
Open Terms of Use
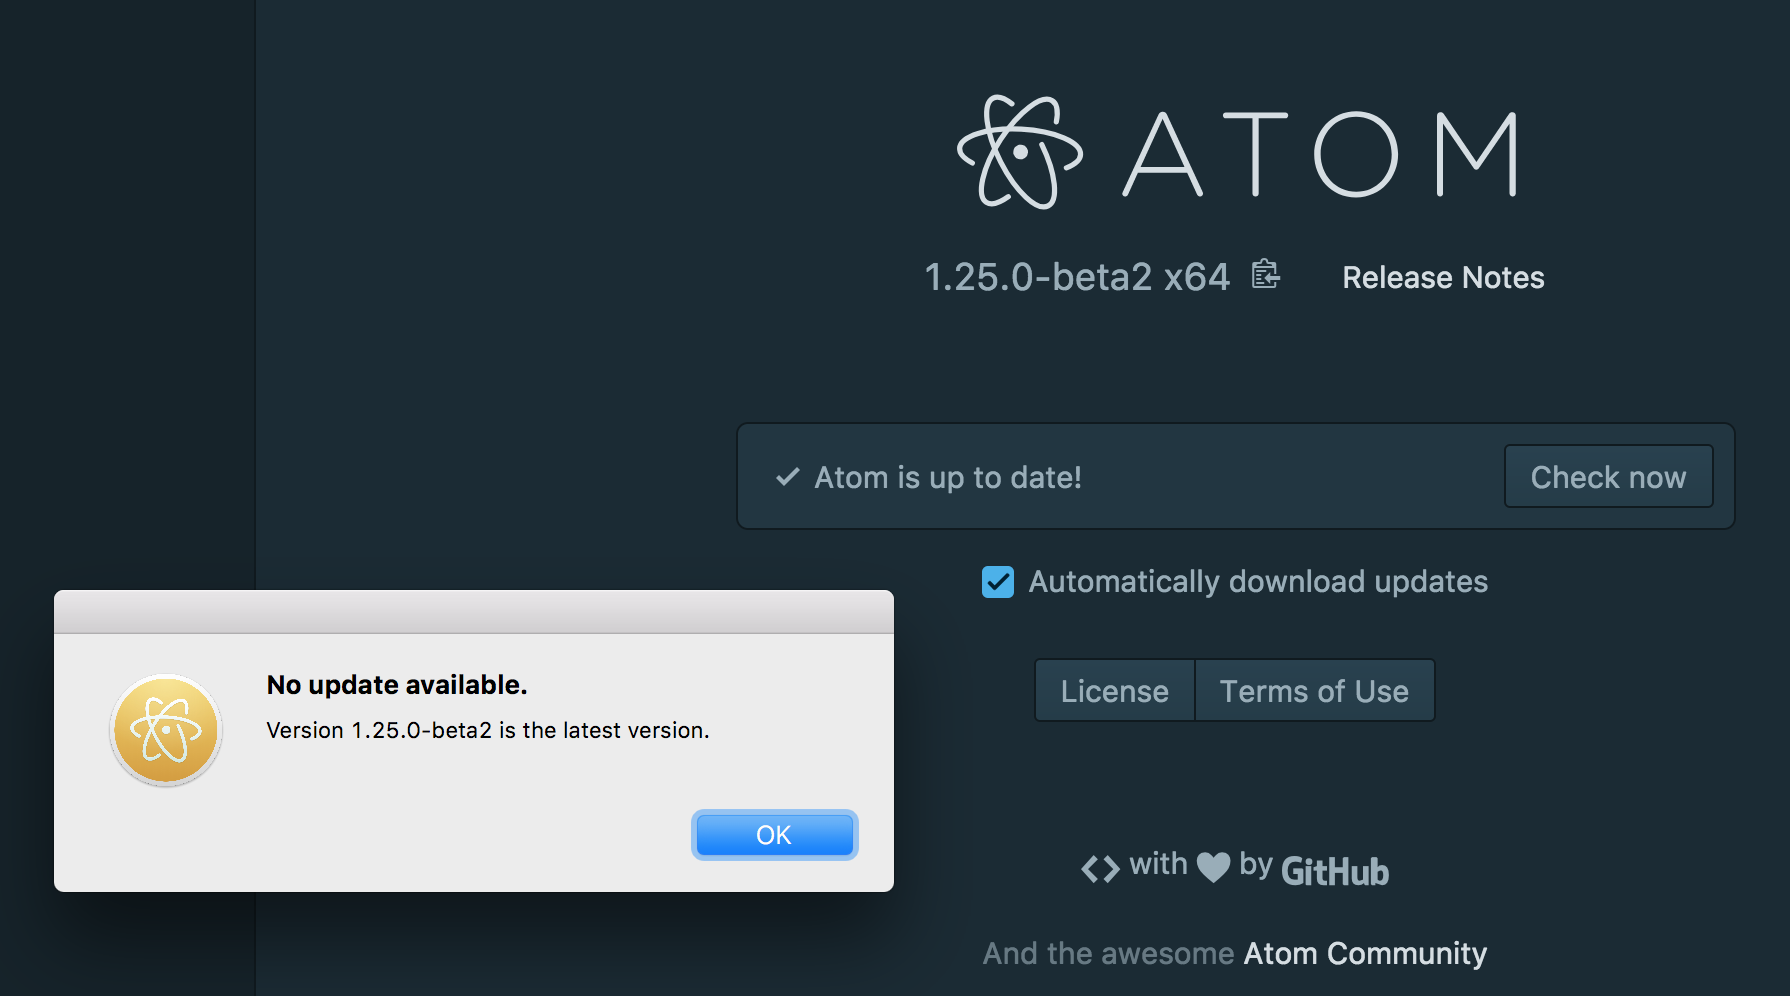pyautogui.click(x=1314, y=691)
